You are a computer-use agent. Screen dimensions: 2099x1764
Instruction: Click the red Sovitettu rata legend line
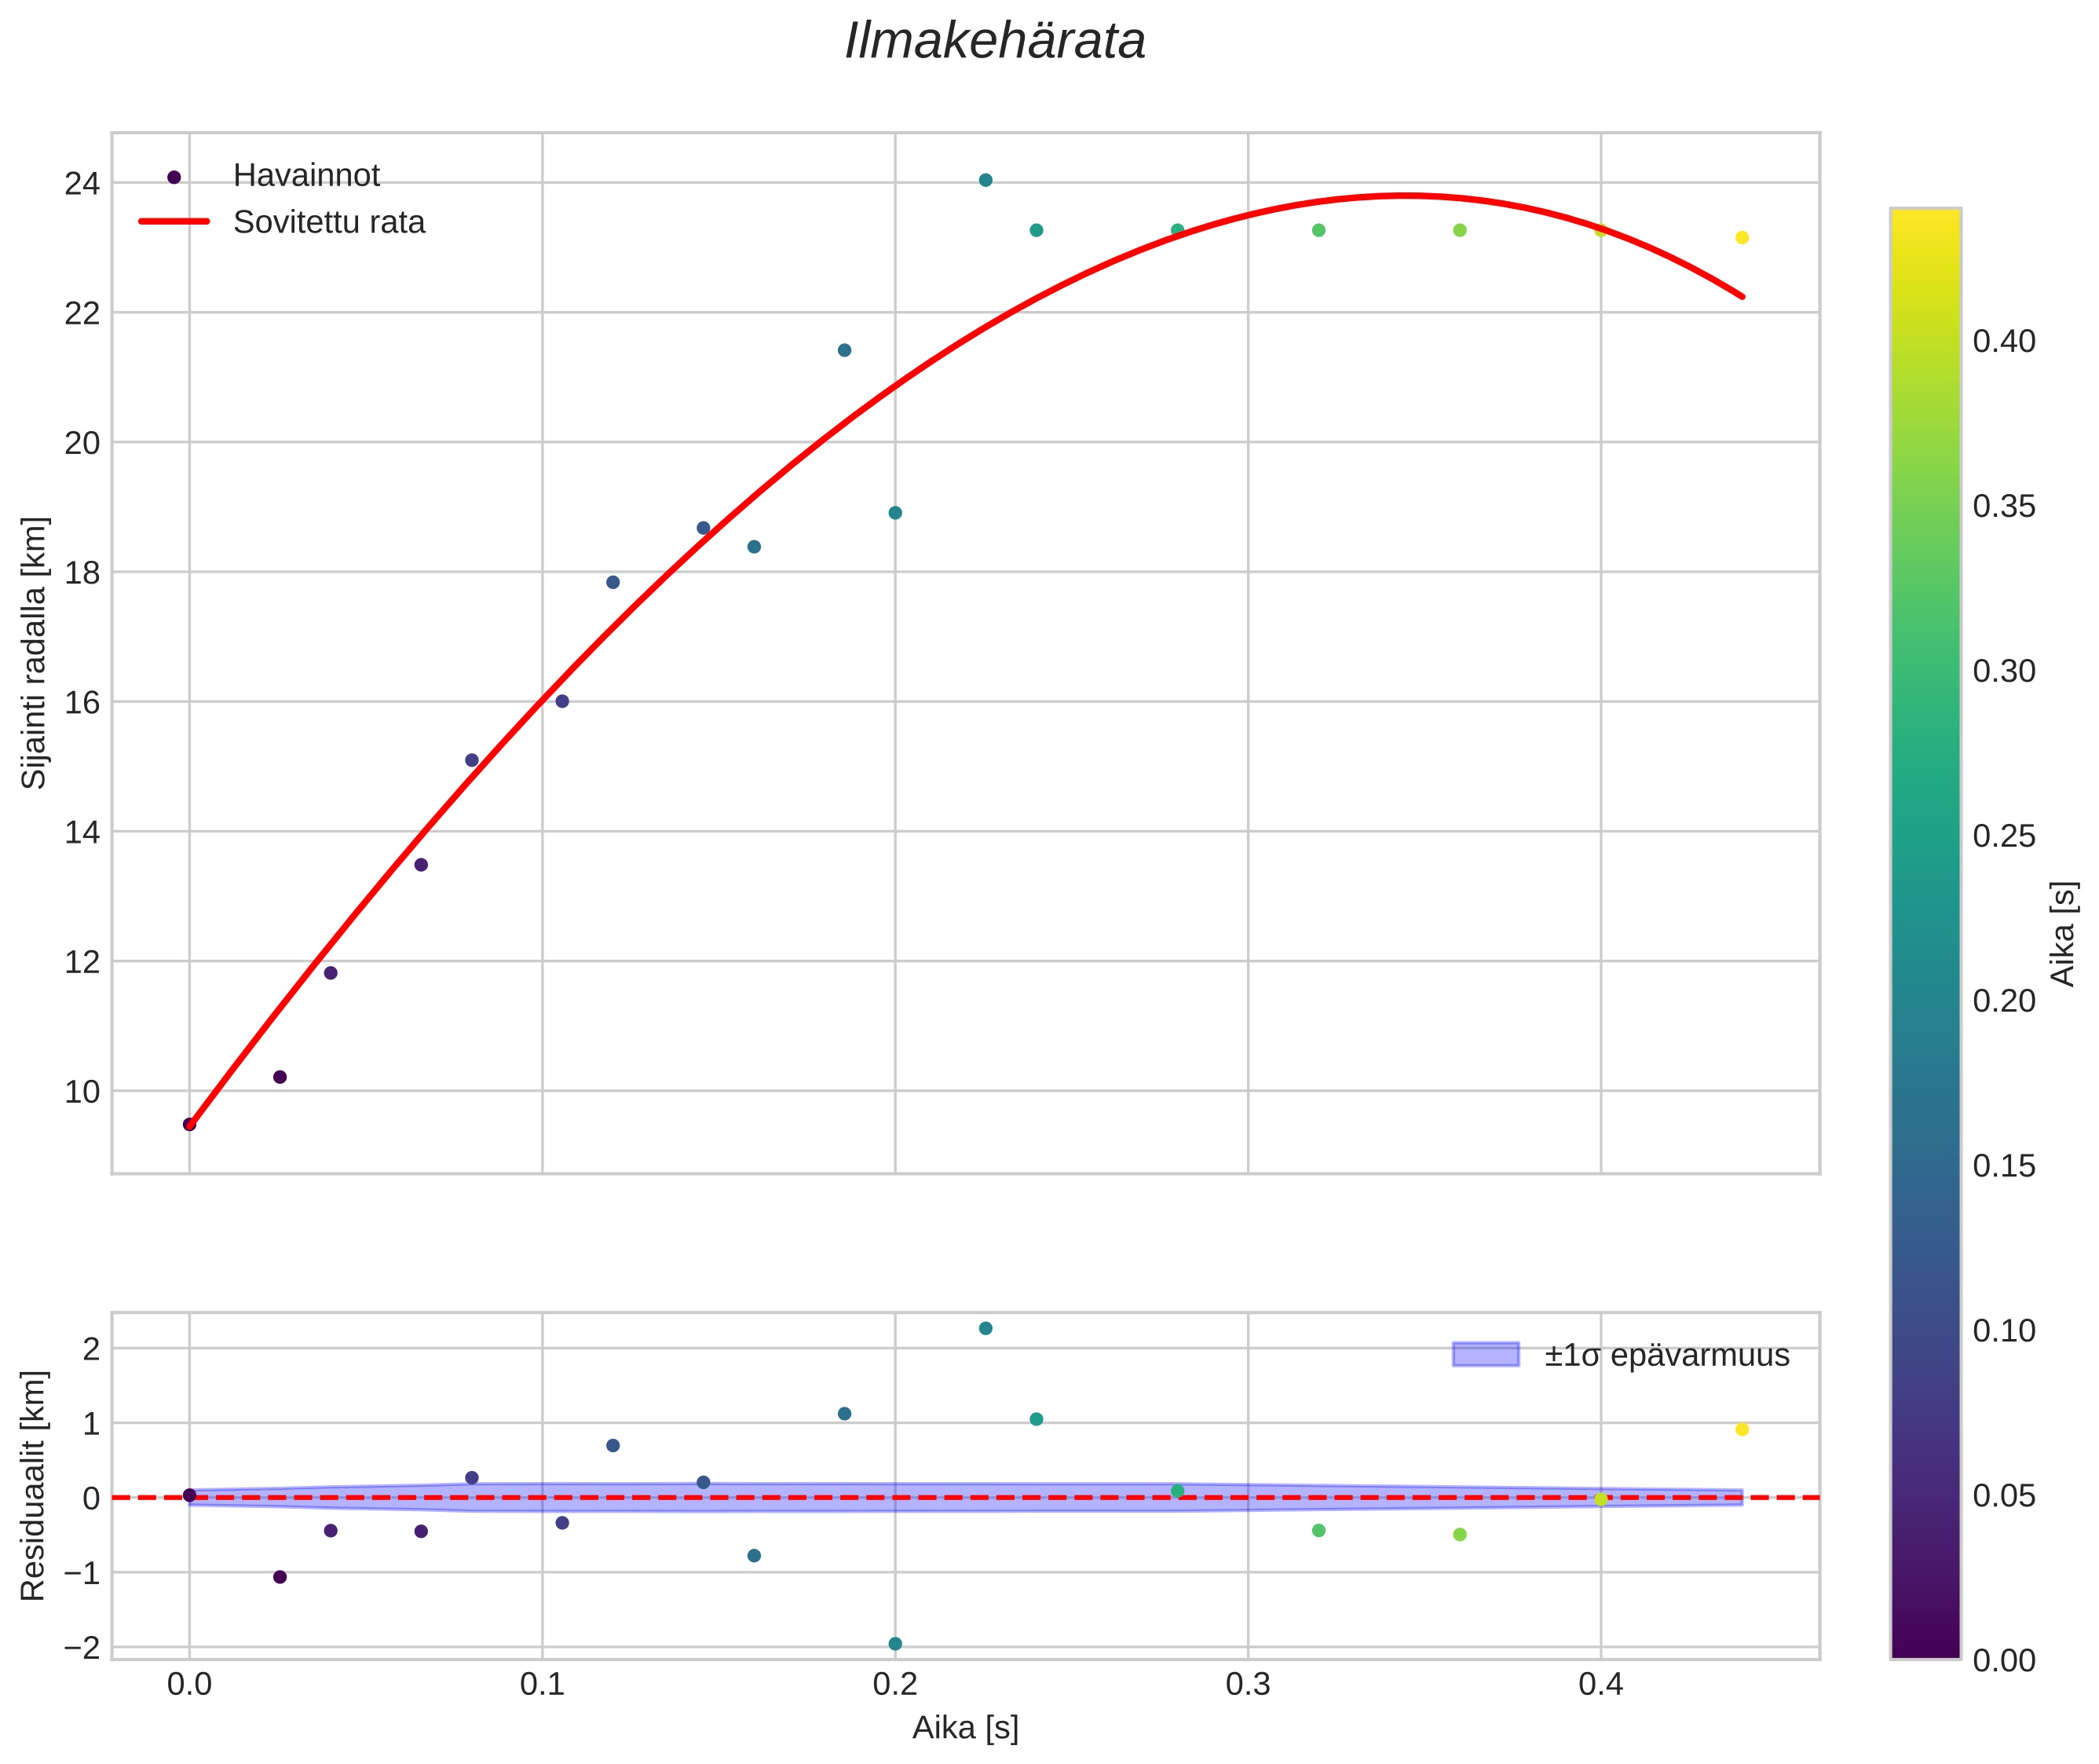174,222
